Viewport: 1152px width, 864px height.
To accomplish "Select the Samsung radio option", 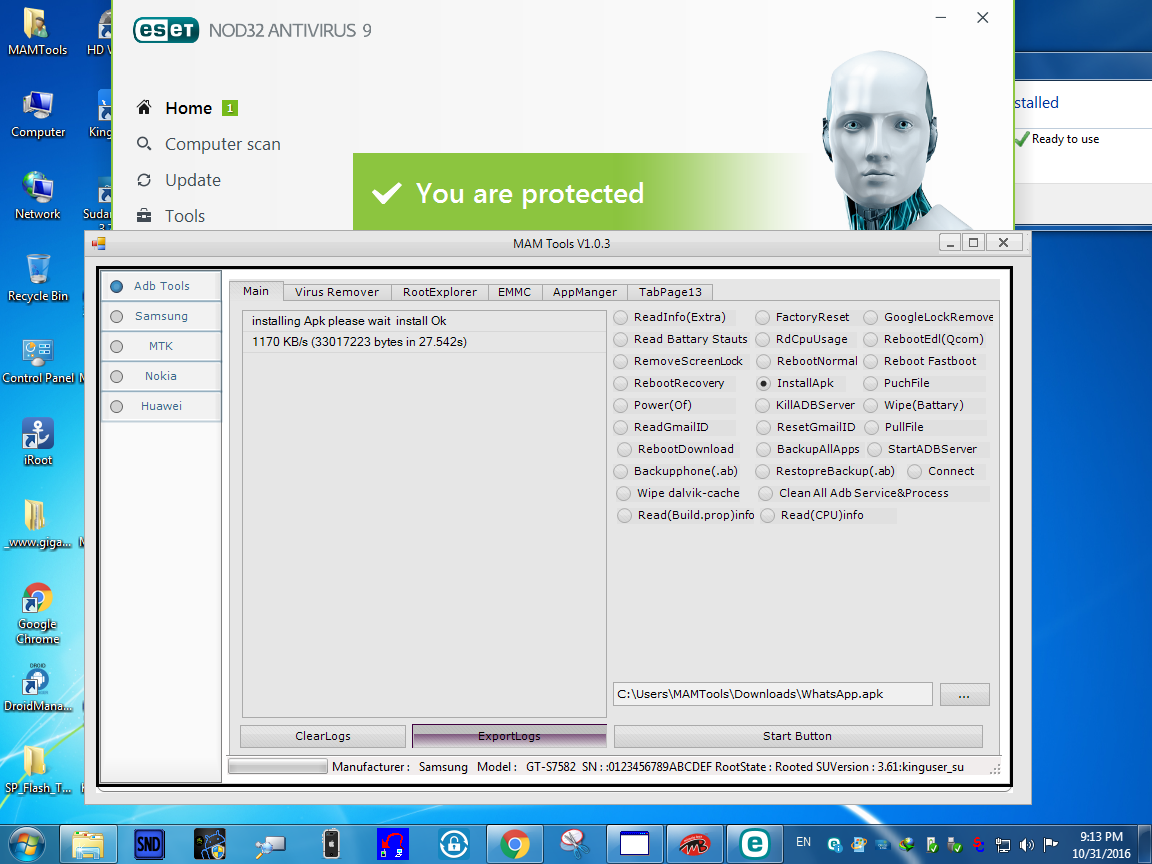I will pos(117,317).
